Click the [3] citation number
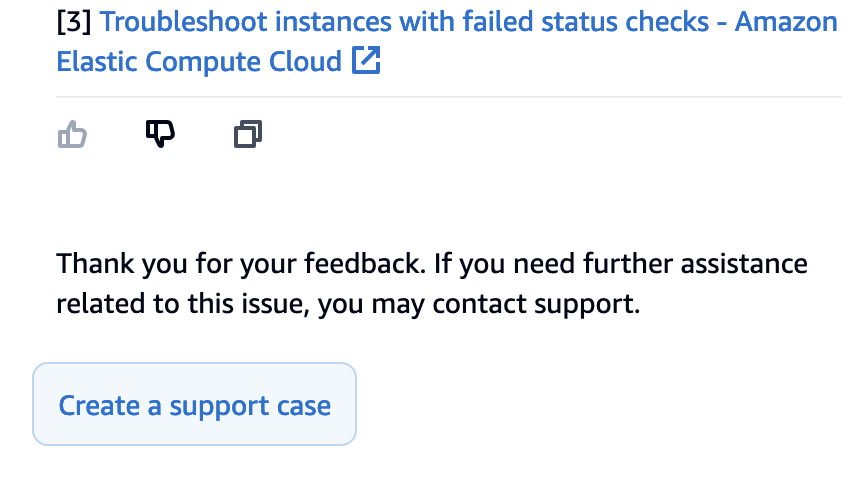 [75, 22]
